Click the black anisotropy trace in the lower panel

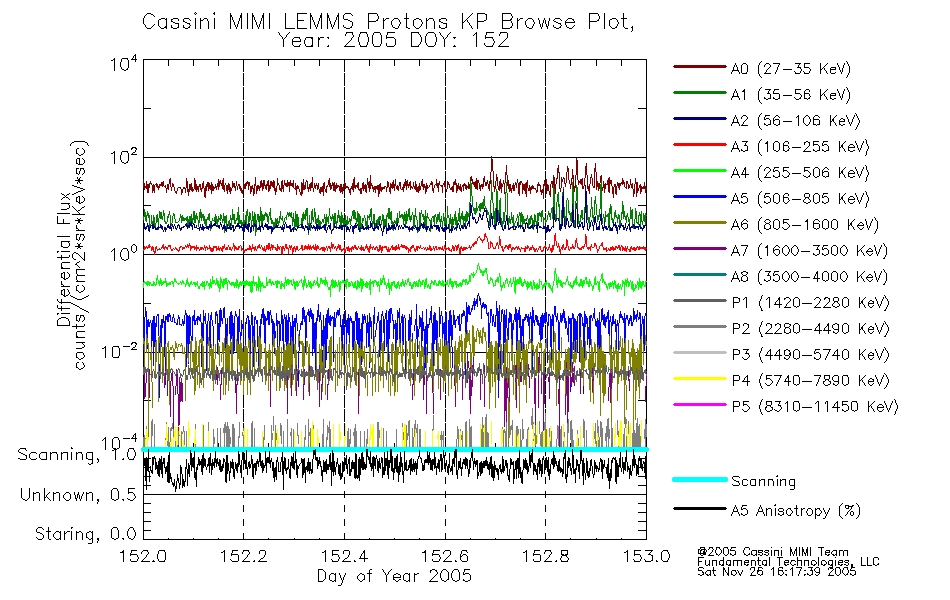[x=394, y=468]
